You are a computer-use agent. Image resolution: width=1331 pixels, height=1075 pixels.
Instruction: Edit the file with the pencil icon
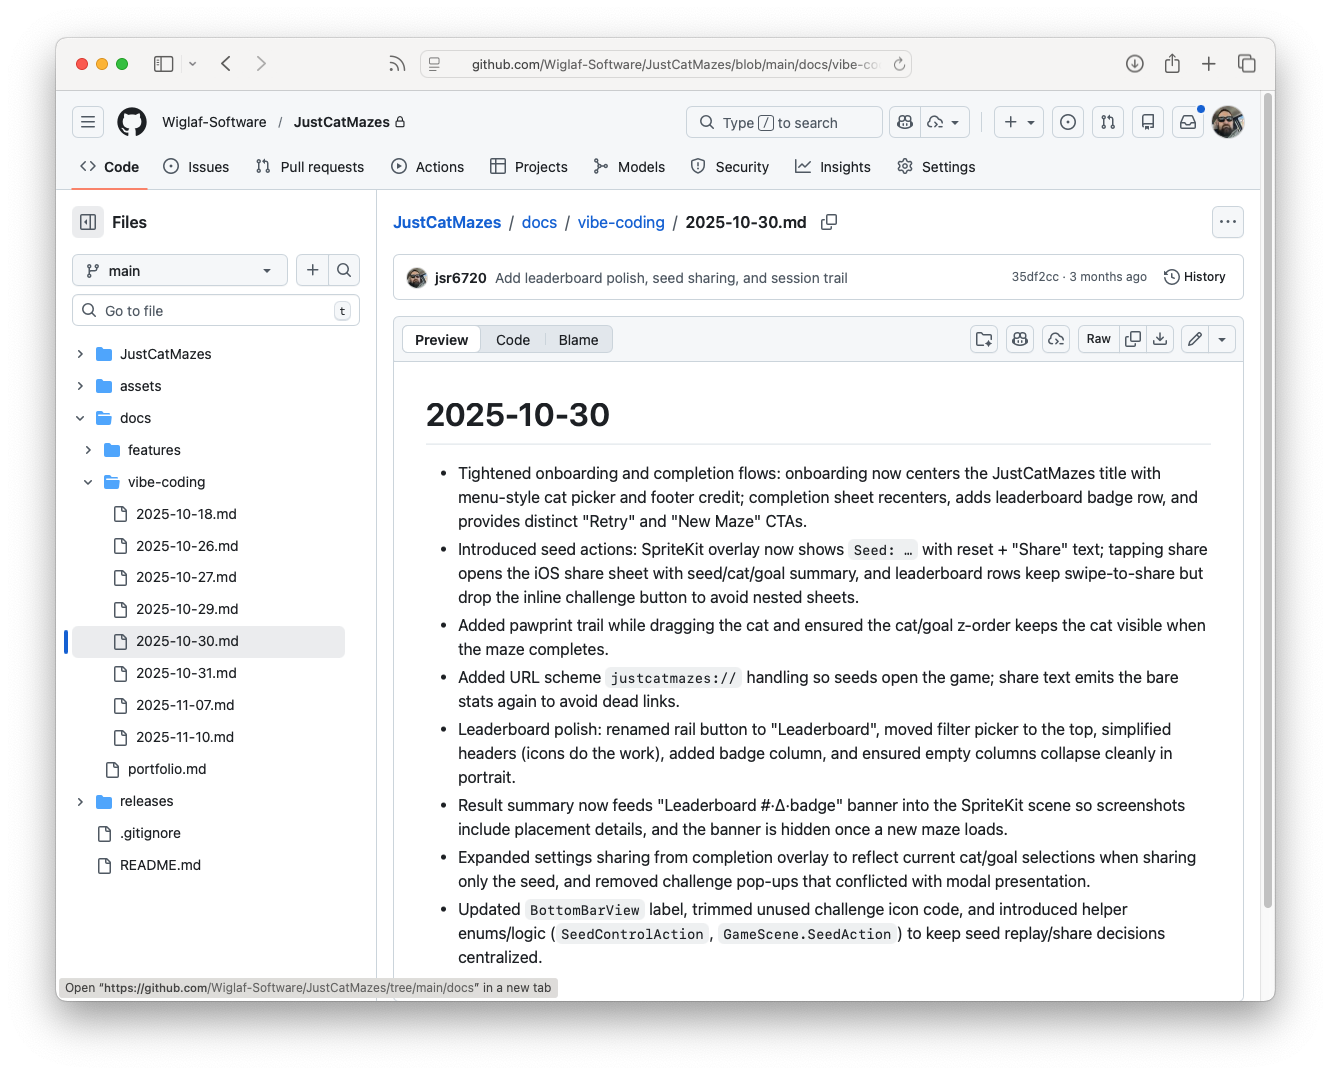click(1194, 339)
